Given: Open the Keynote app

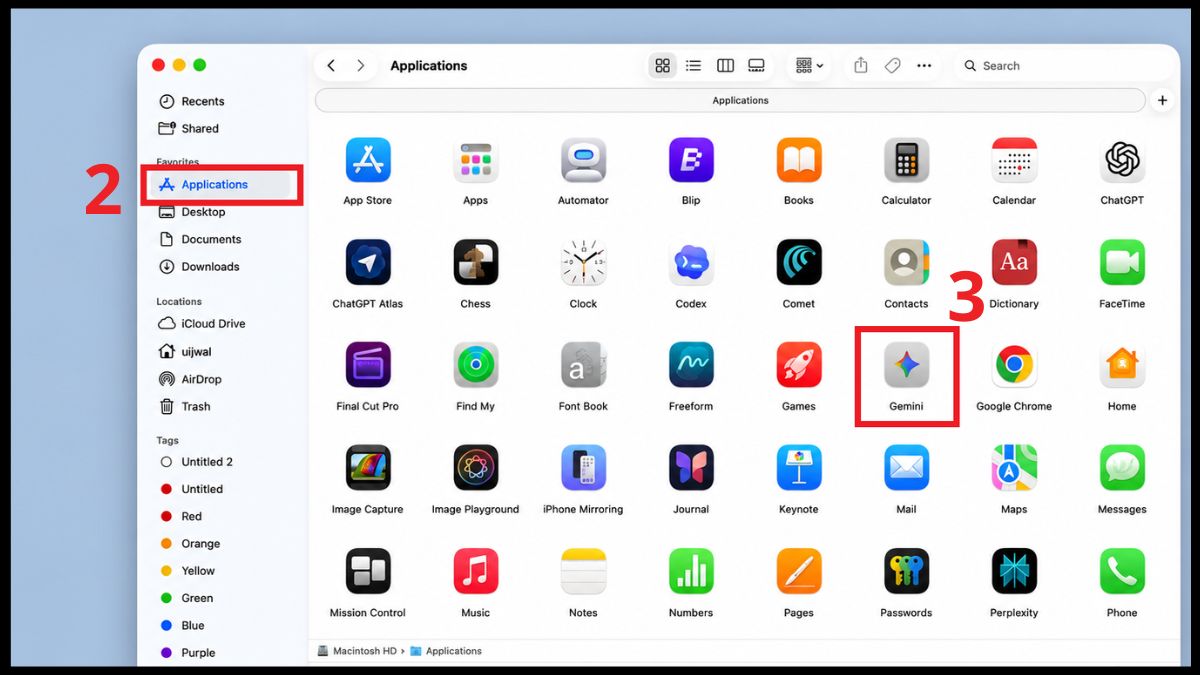Looking at the screenshot, I should 799,469.
